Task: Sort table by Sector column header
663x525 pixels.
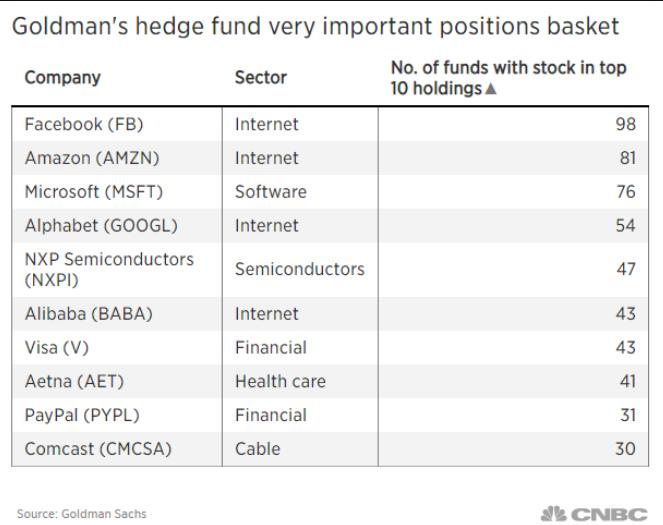Action: click(x=260, y=77)
